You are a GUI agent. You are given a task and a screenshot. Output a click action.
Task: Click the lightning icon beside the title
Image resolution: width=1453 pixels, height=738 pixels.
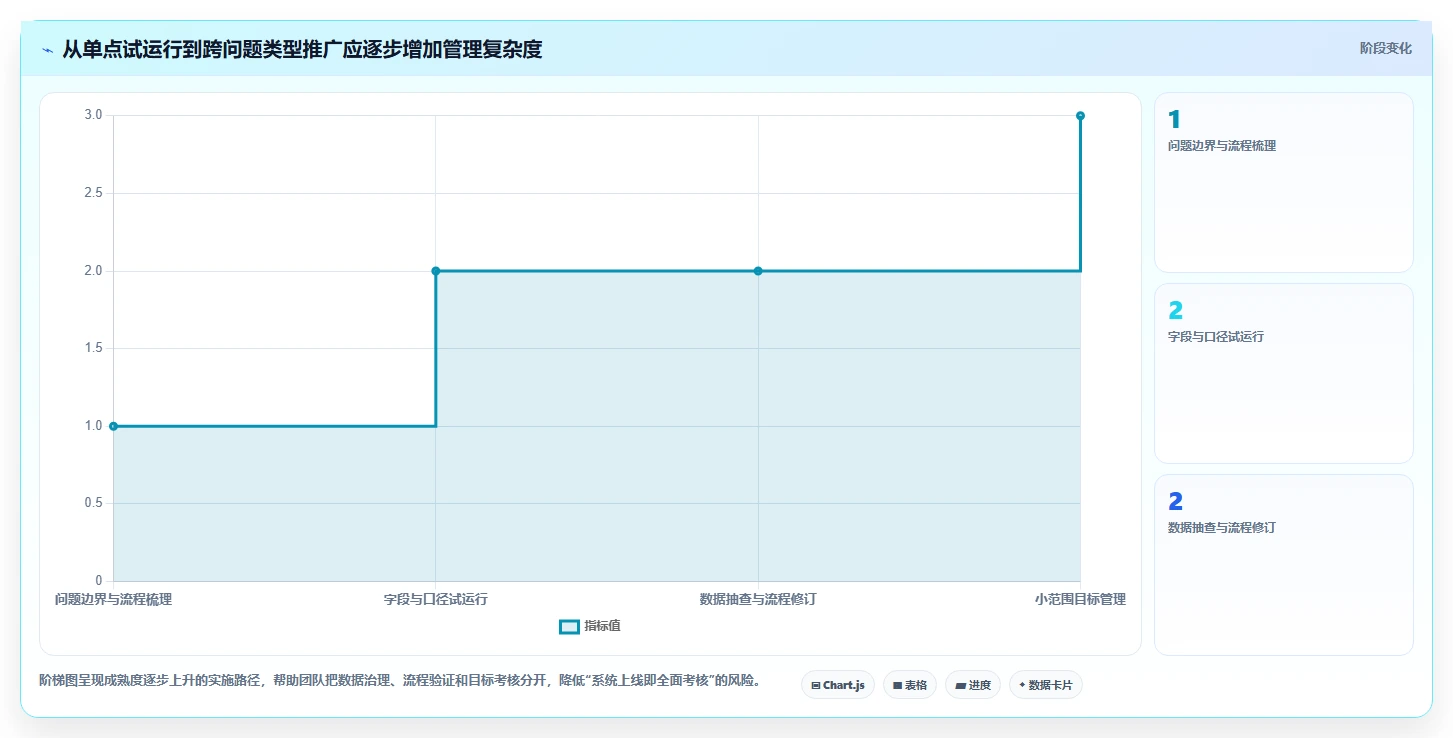point(48,50)
